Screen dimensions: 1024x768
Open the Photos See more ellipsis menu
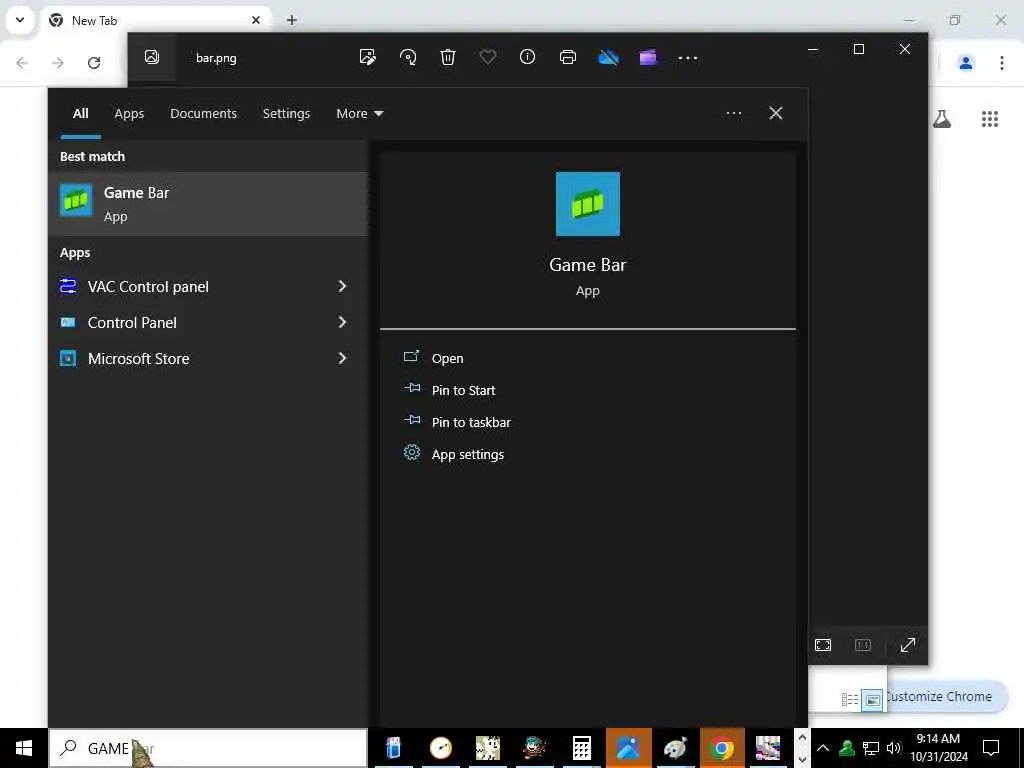pyautogui.click(x=688, y=57)
